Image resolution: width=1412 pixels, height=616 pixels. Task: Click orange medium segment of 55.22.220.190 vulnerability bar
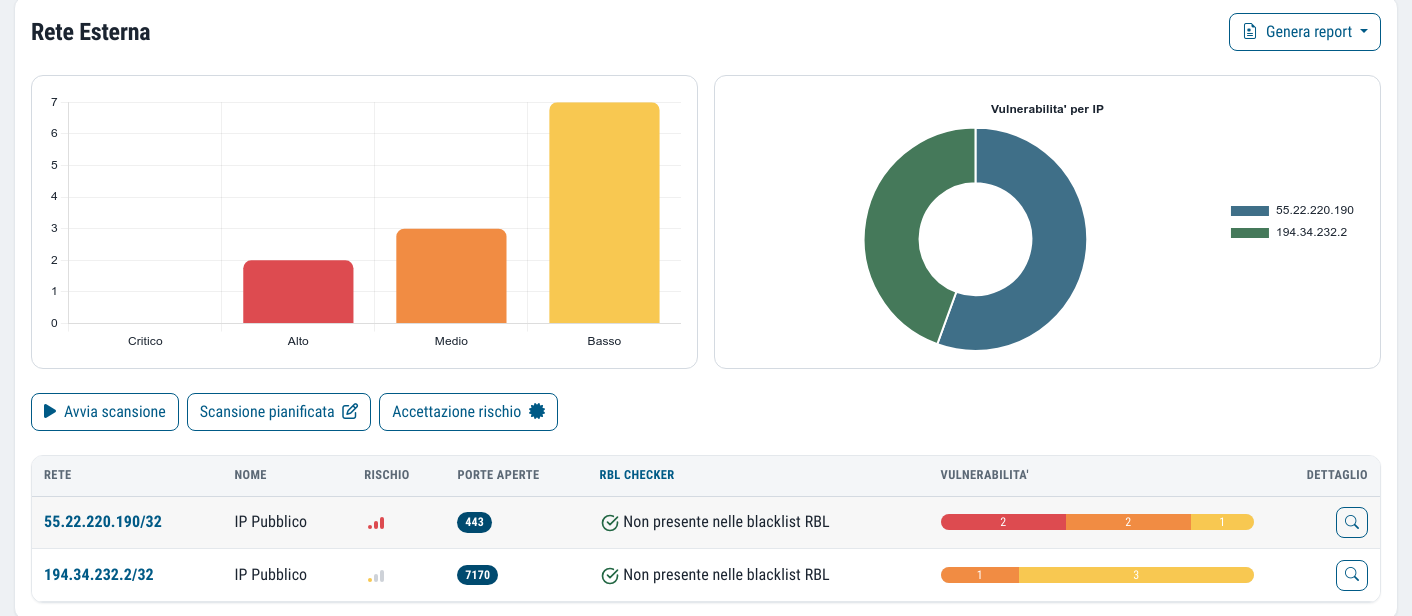[x=1128, y=522]
